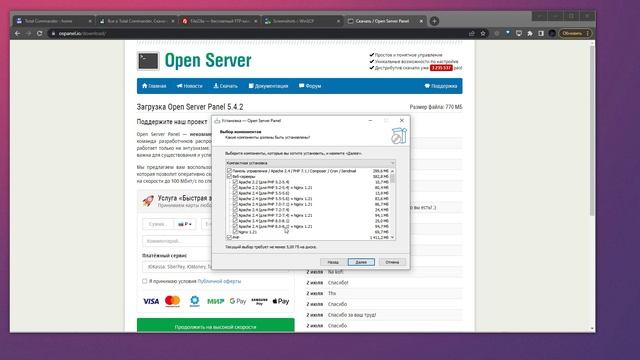Close the Total Commander home tab
This screenshot has height=360, width=640.
point(90,21)
